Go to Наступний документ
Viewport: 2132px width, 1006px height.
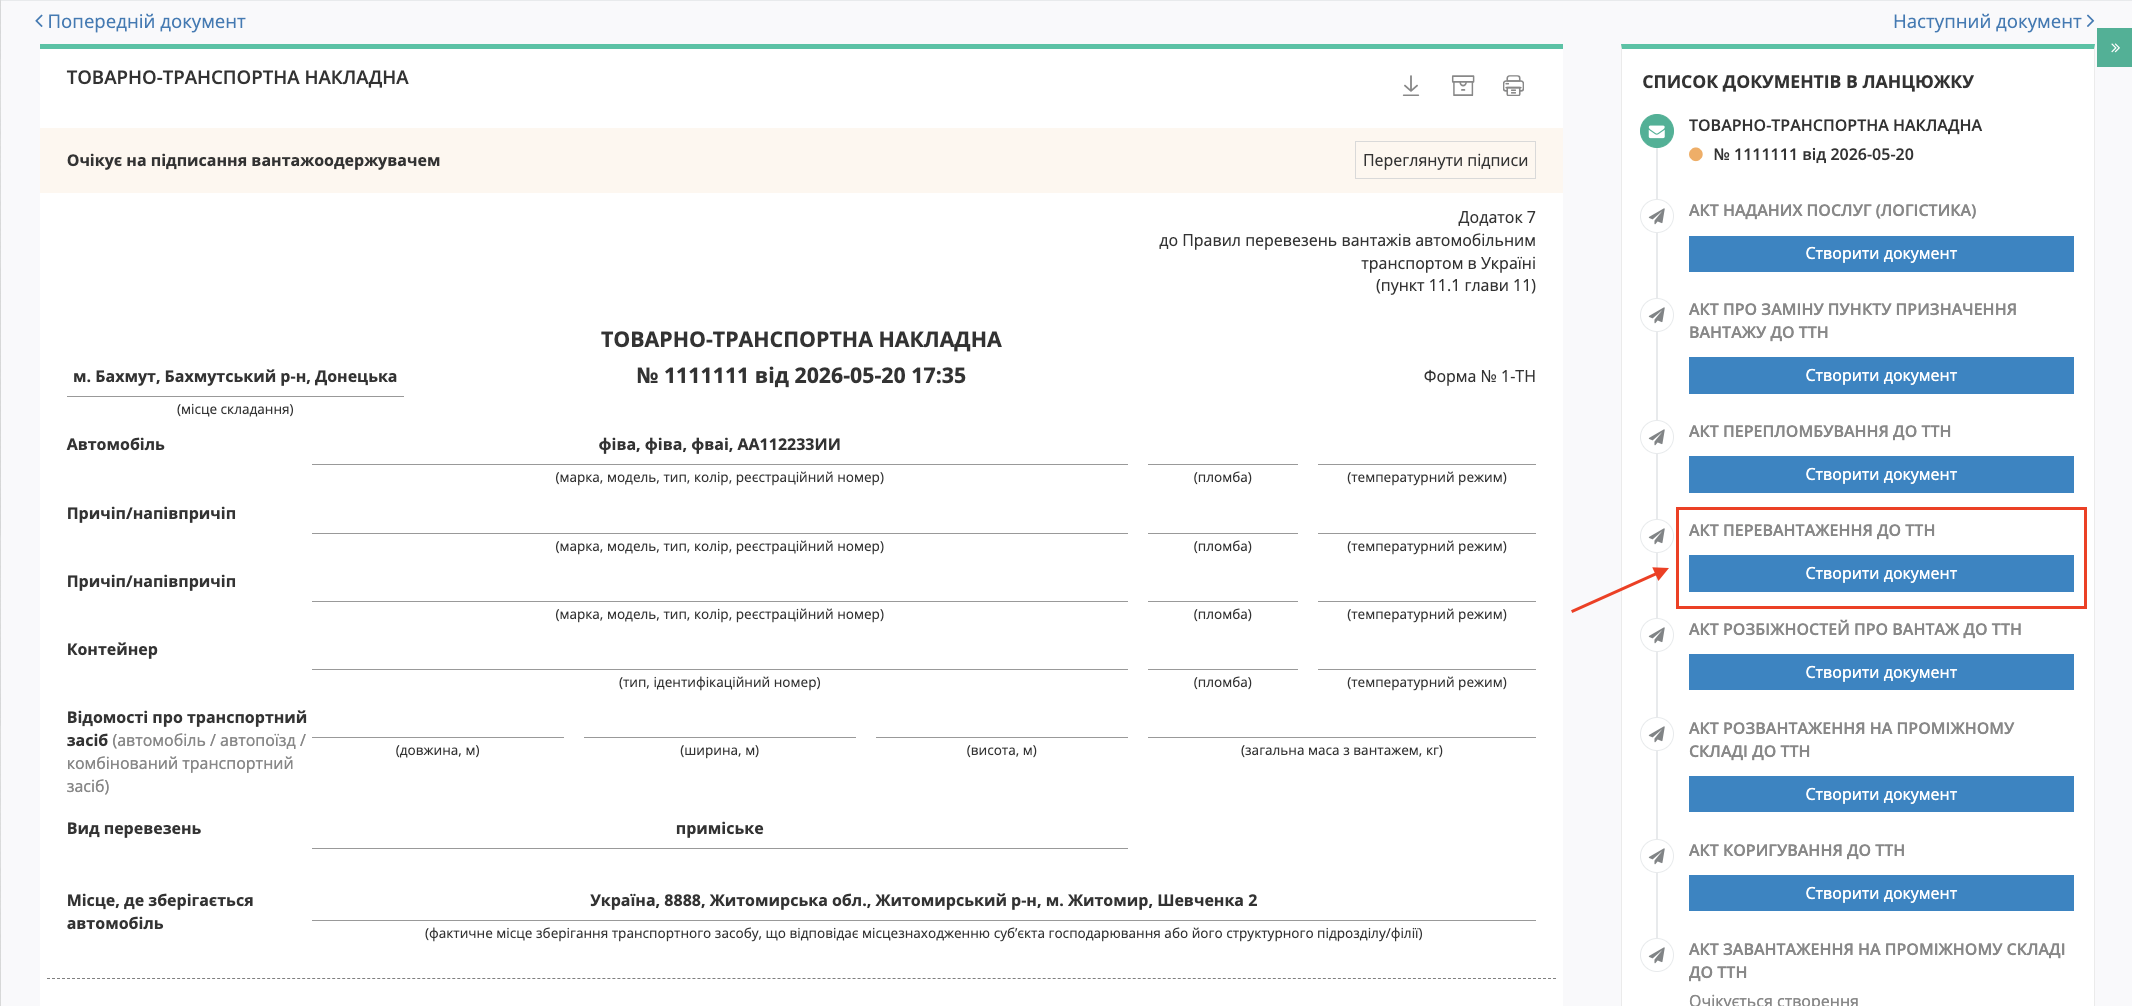coord(1993,21)
